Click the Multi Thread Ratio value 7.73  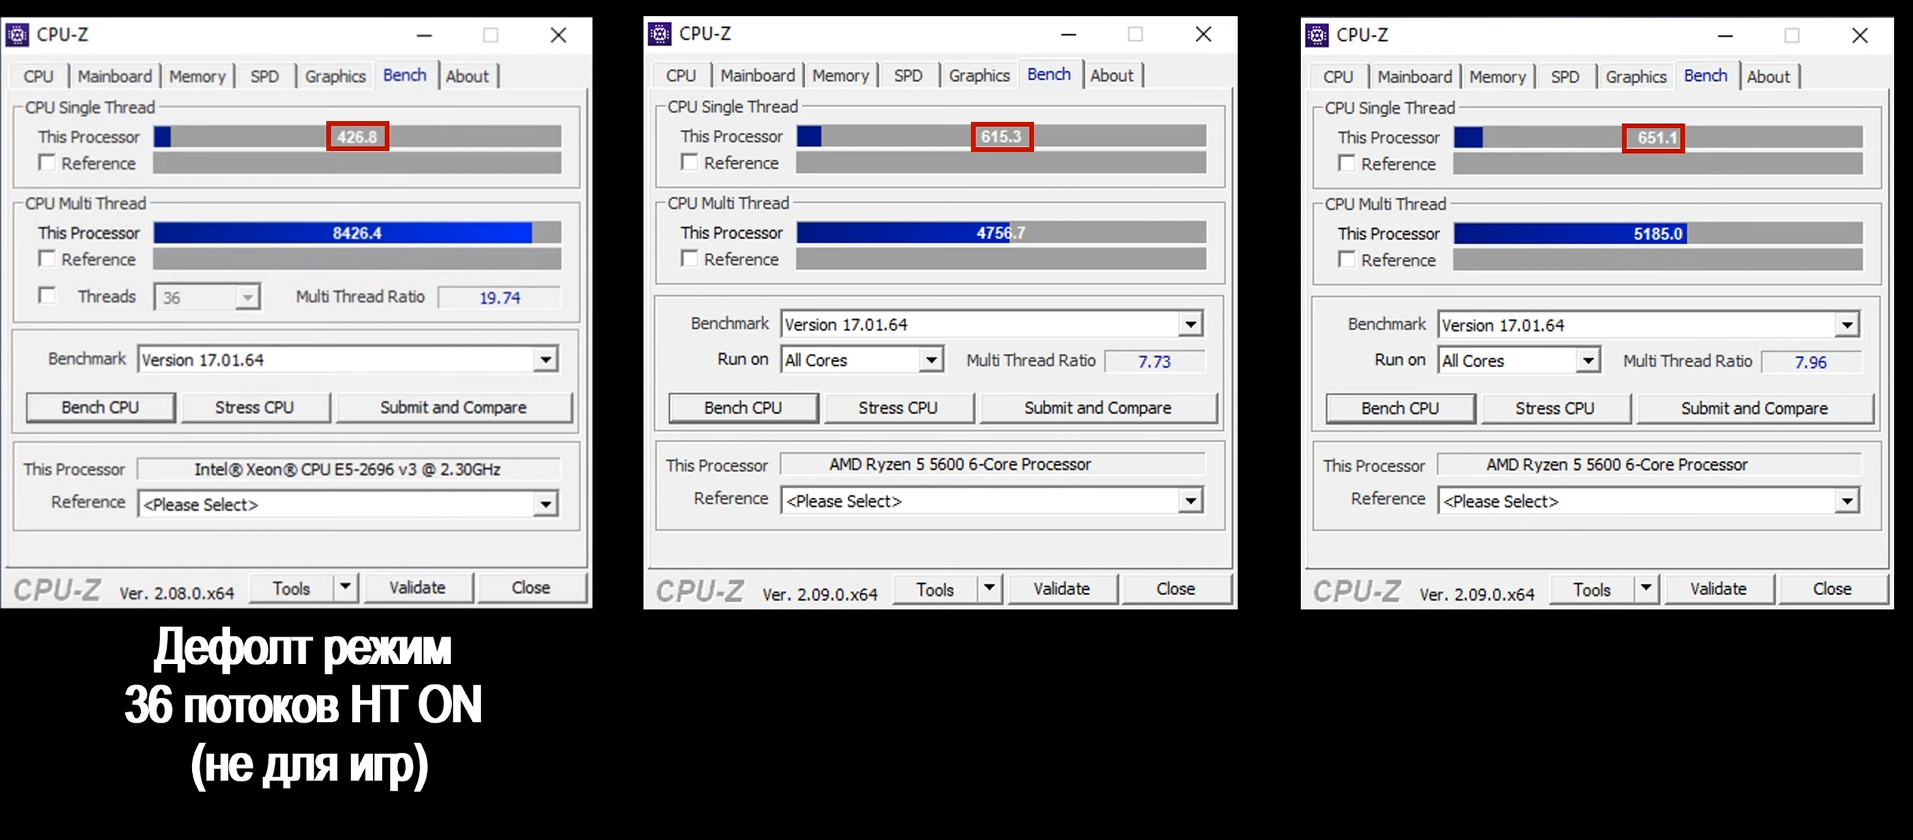coord(1154,361)
